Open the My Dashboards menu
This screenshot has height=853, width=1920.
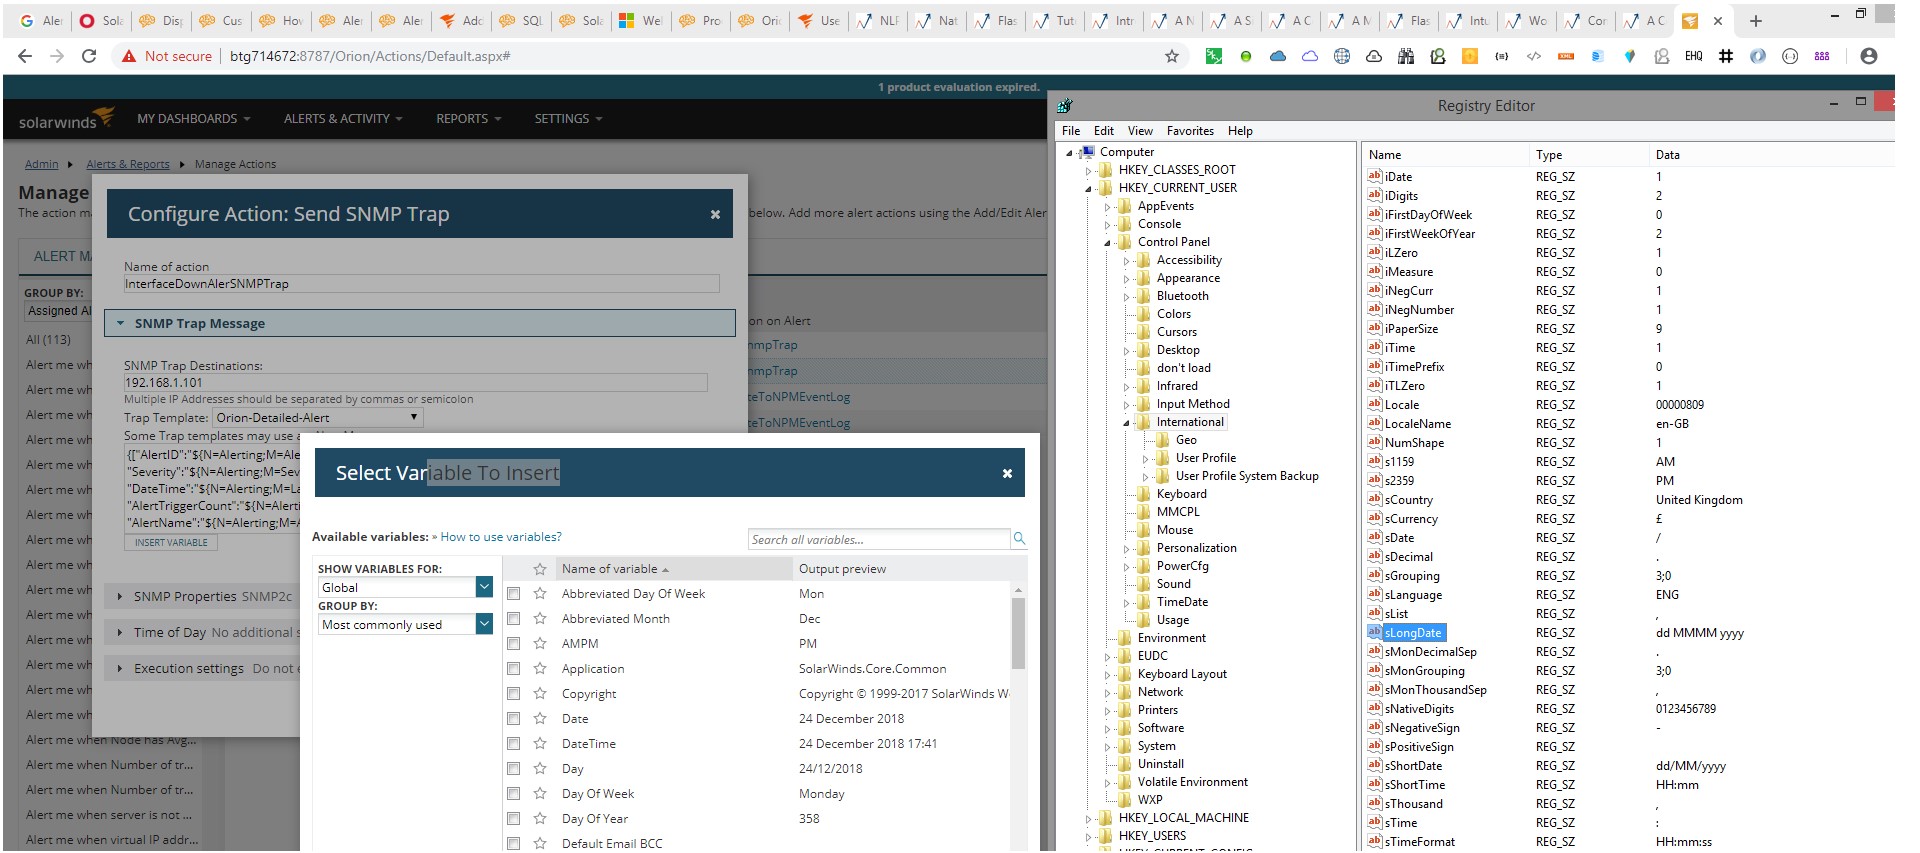(x=193, y=119)
